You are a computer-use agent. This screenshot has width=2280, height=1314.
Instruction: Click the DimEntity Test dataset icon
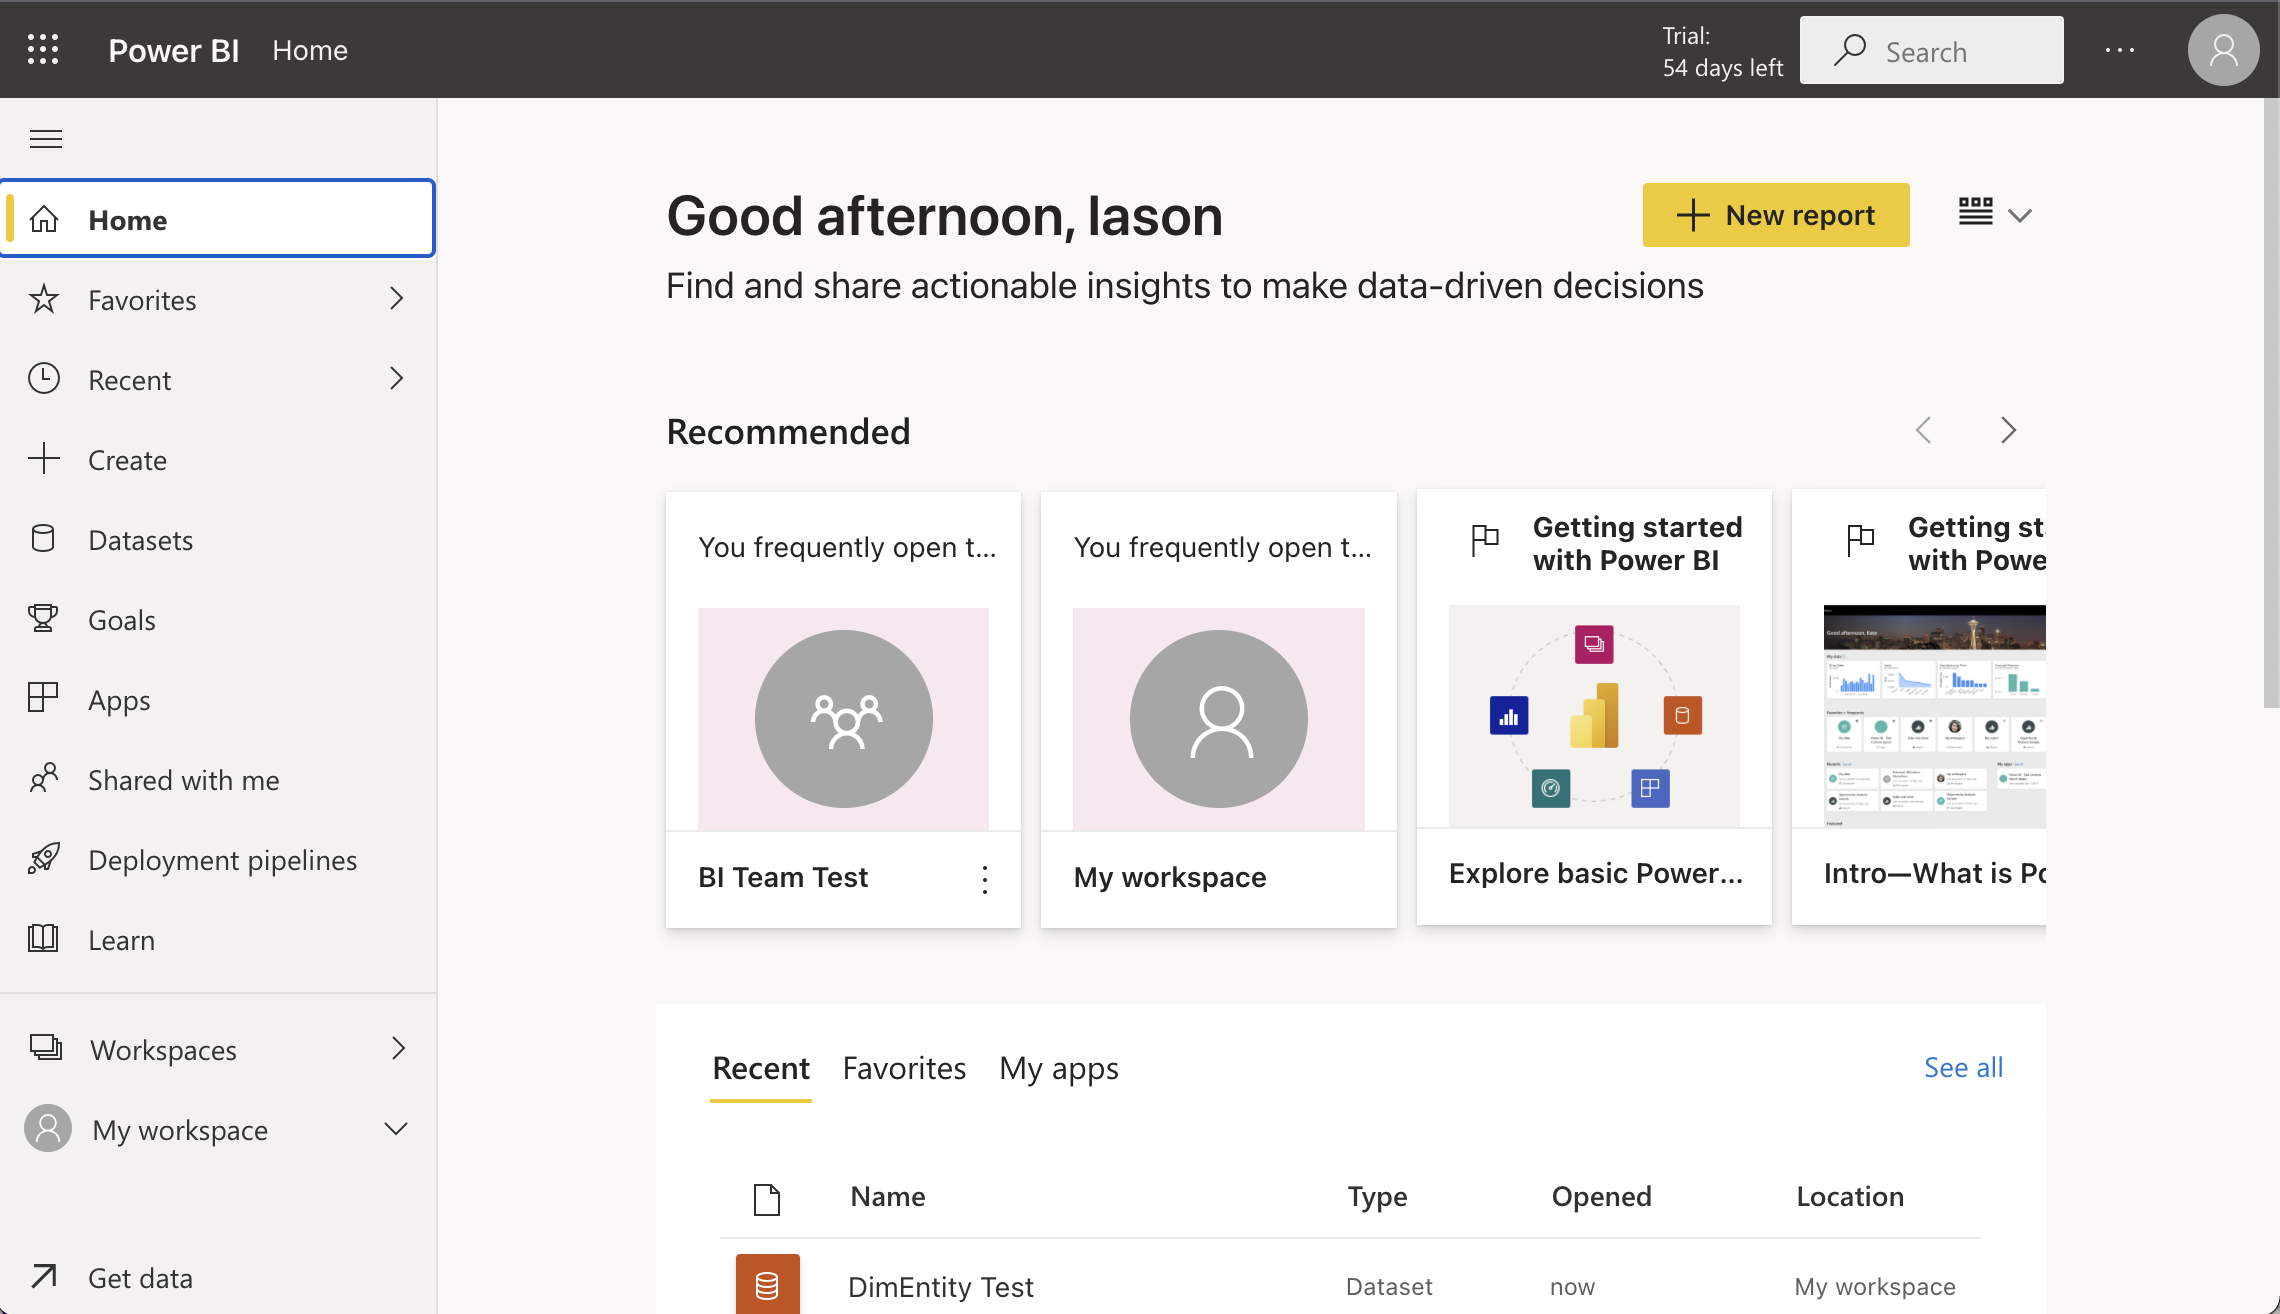(767, 1284)
